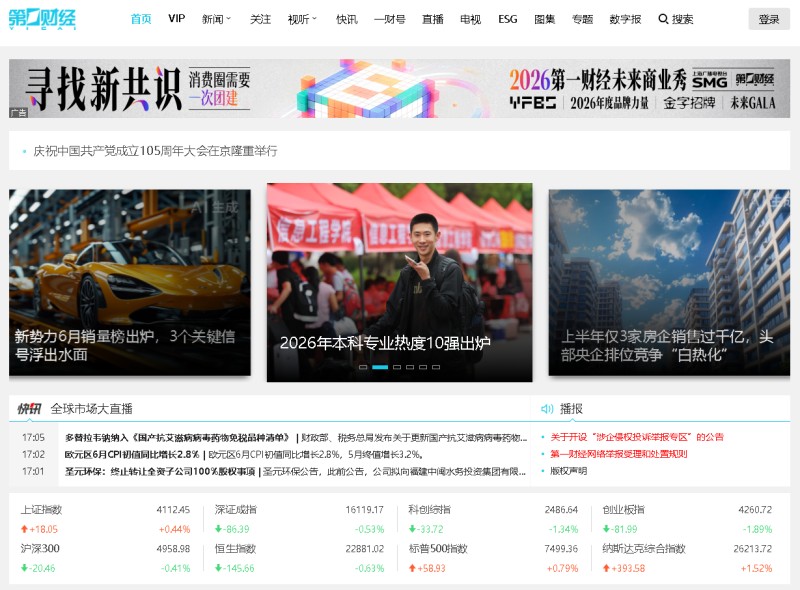This screenshot has height=590, width=800.
Task: Open the 专题 nav item
Action: [582, 19]
